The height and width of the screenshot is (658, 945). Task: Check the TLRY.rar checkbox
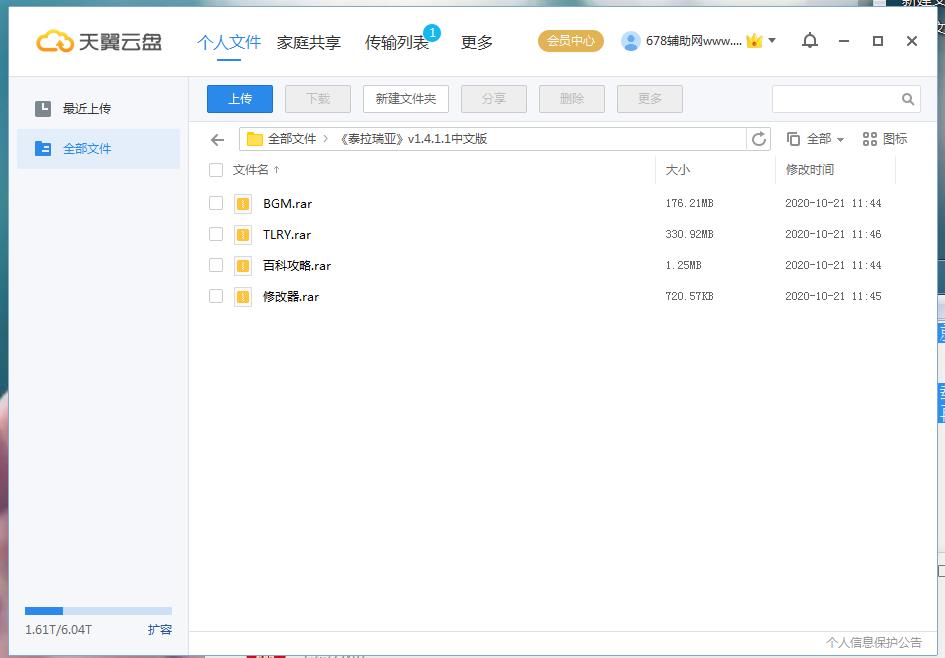click(x=216, y=234)
